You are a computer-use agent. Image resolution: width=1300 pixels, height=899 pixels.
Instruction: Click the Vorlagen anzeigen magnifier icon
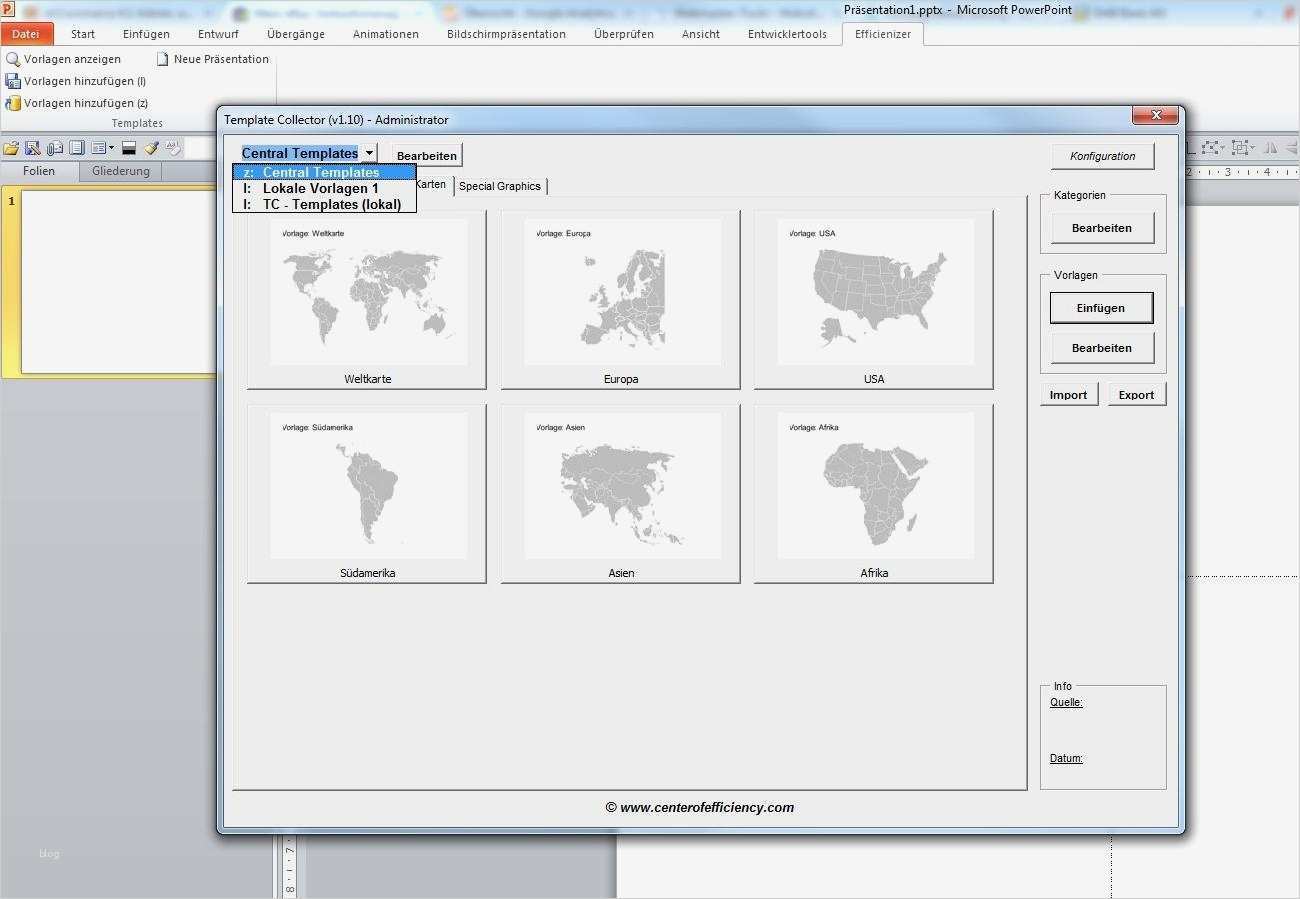[13, 59]
